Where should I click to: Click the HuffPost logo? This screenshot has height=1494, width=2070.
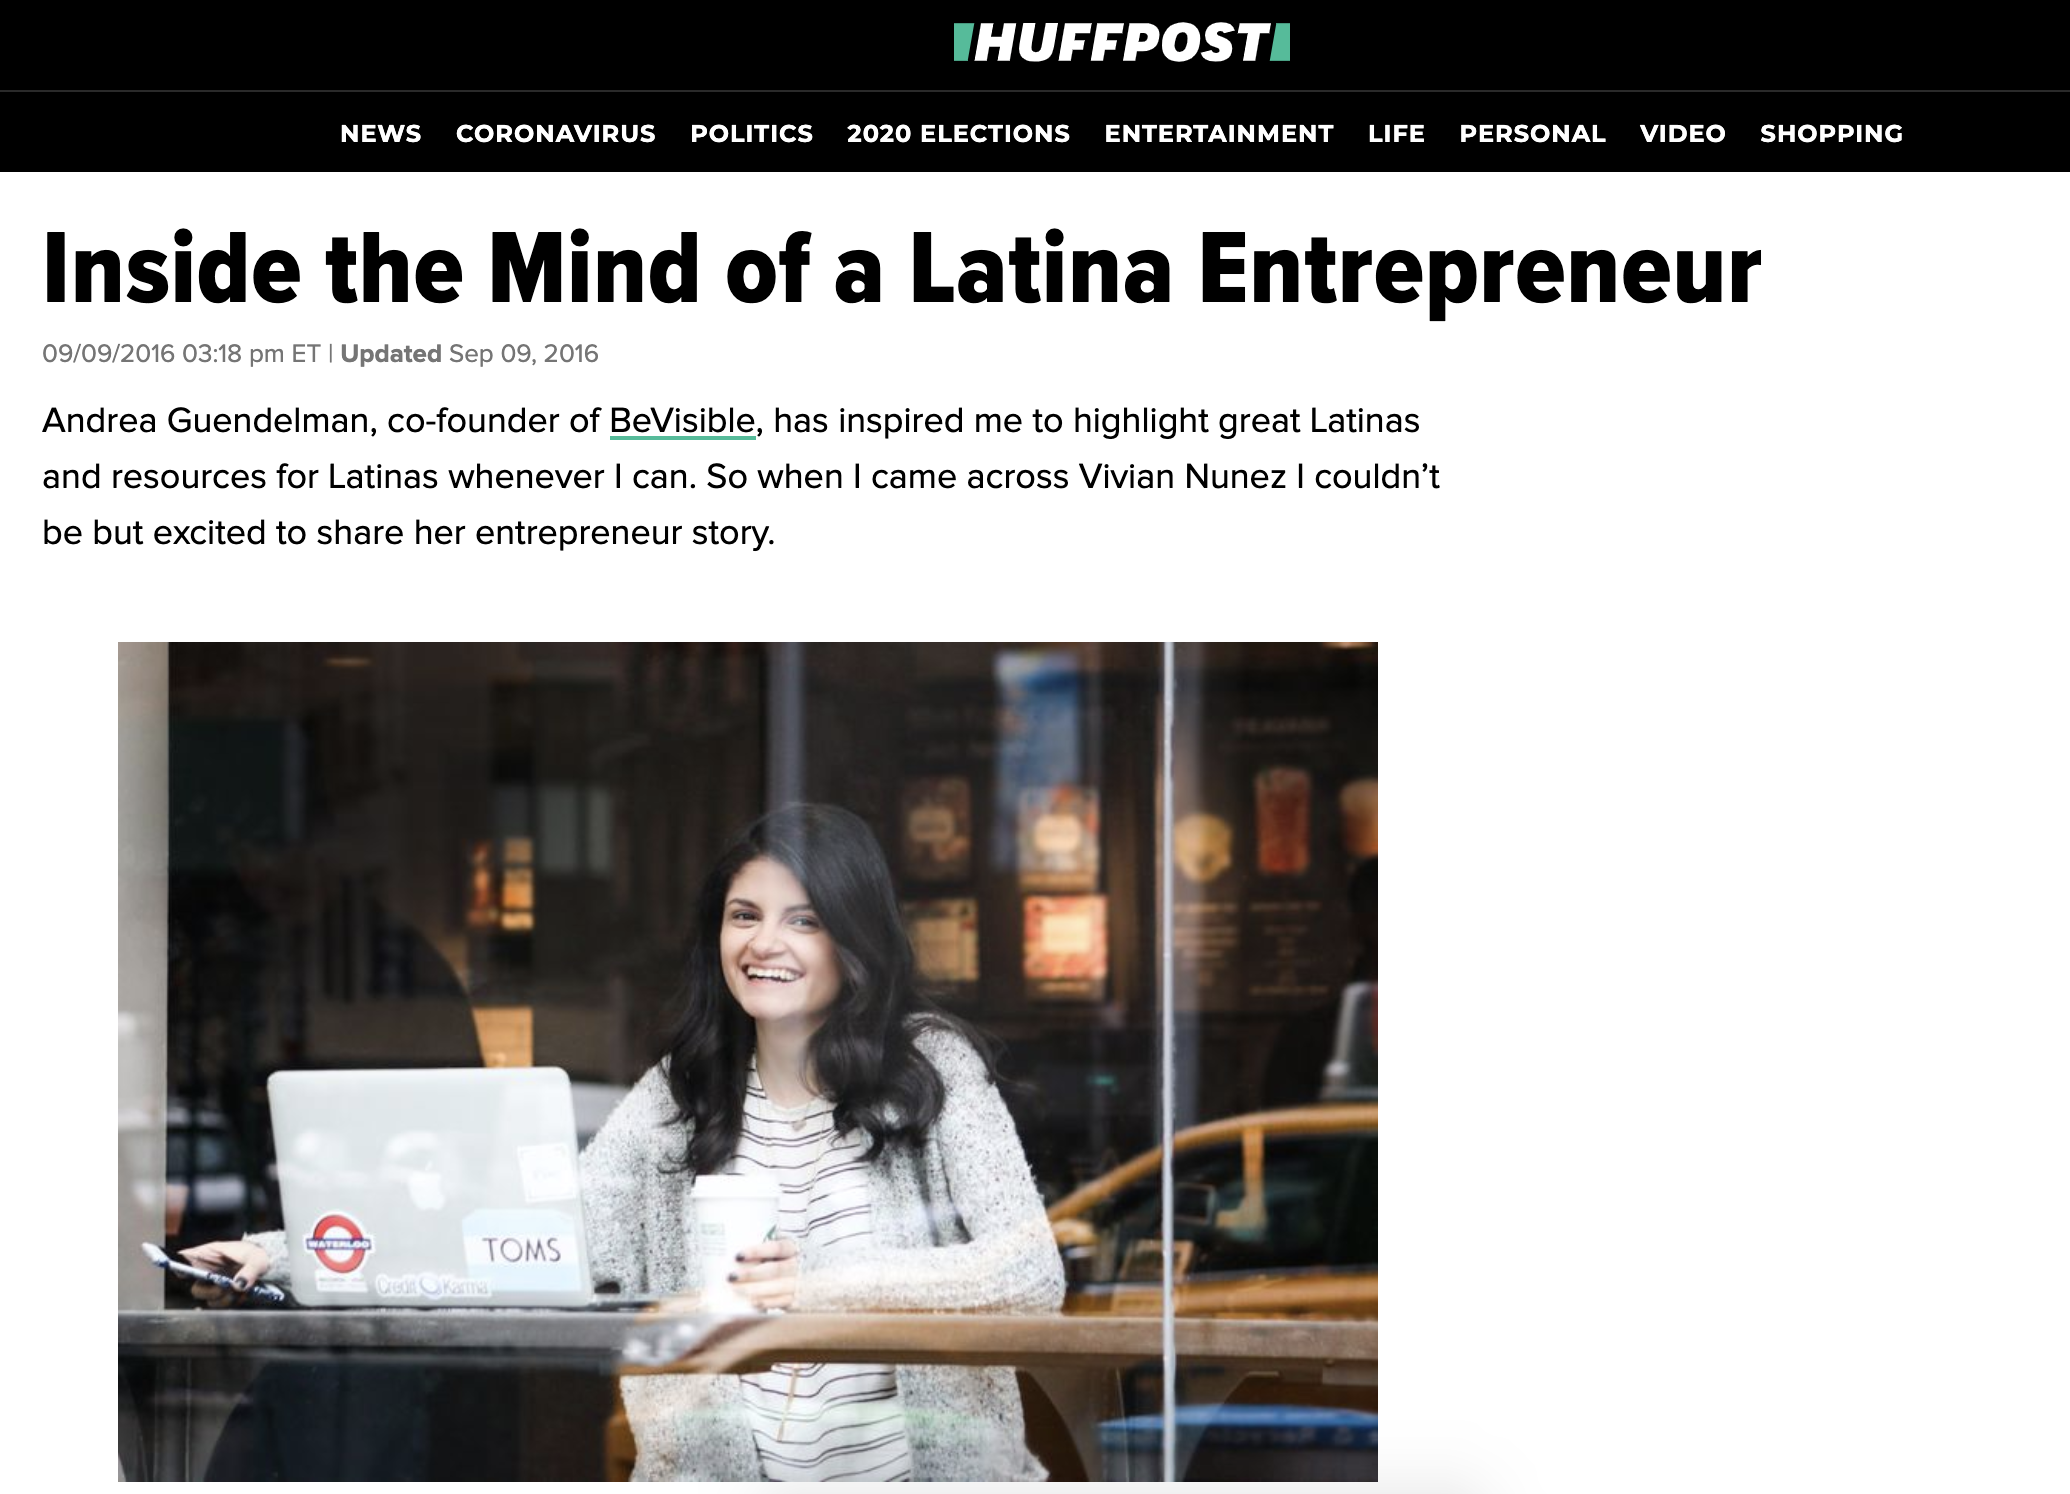point(1122,43)
